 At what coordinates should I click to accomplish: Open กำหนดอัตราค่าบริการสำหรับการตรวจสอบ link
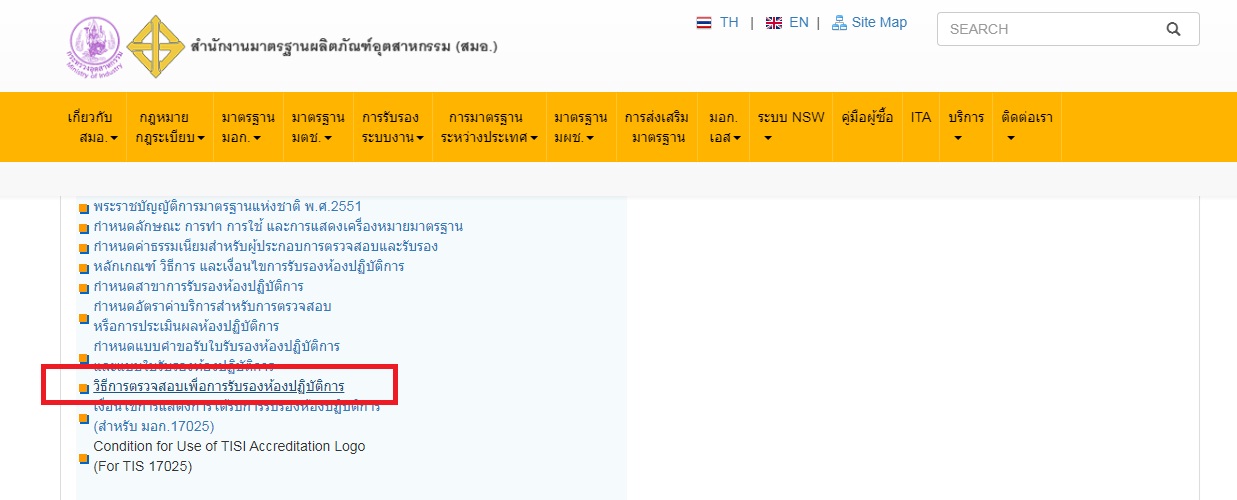click(x=212, y=306)
